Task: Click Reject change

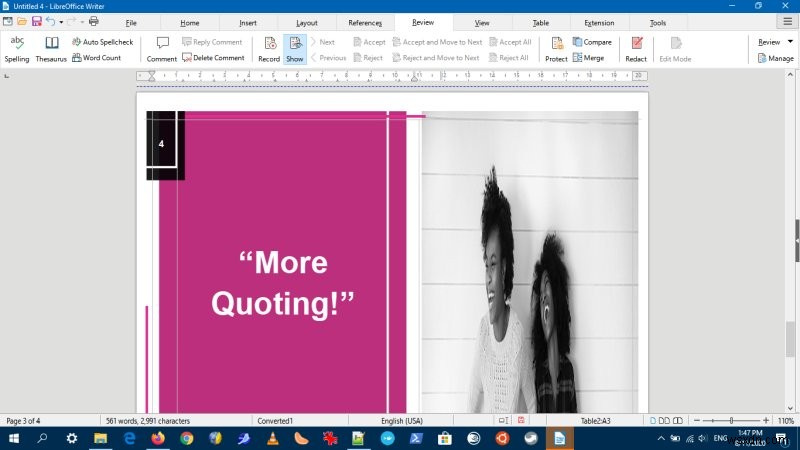Action: coord(368,58)
